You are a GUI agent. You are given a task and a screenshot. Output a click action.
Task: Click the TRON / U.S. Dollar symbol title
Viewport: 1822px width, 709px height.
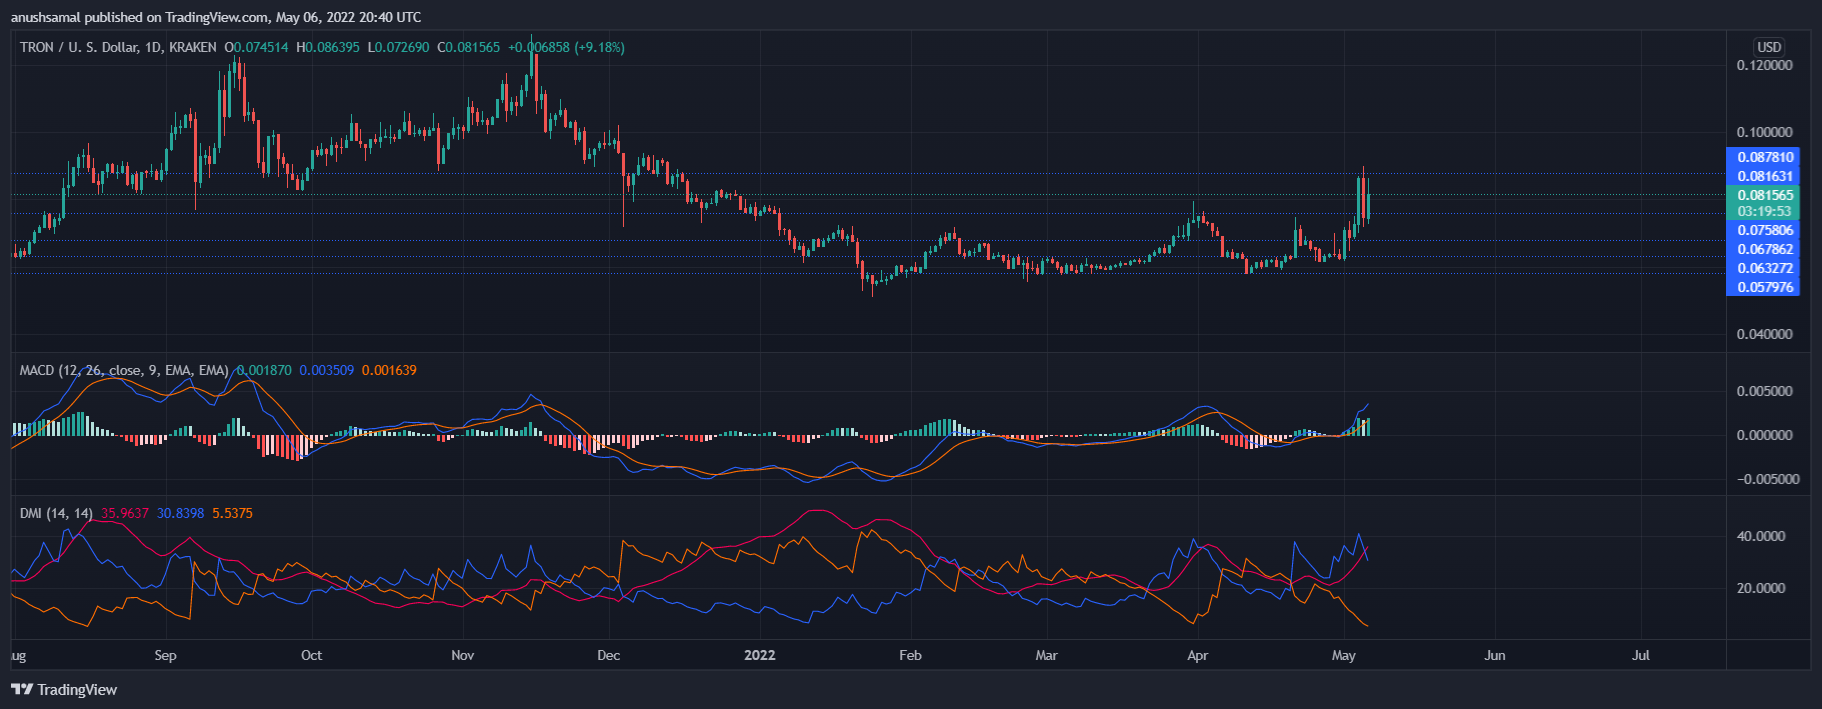[118, 47]
